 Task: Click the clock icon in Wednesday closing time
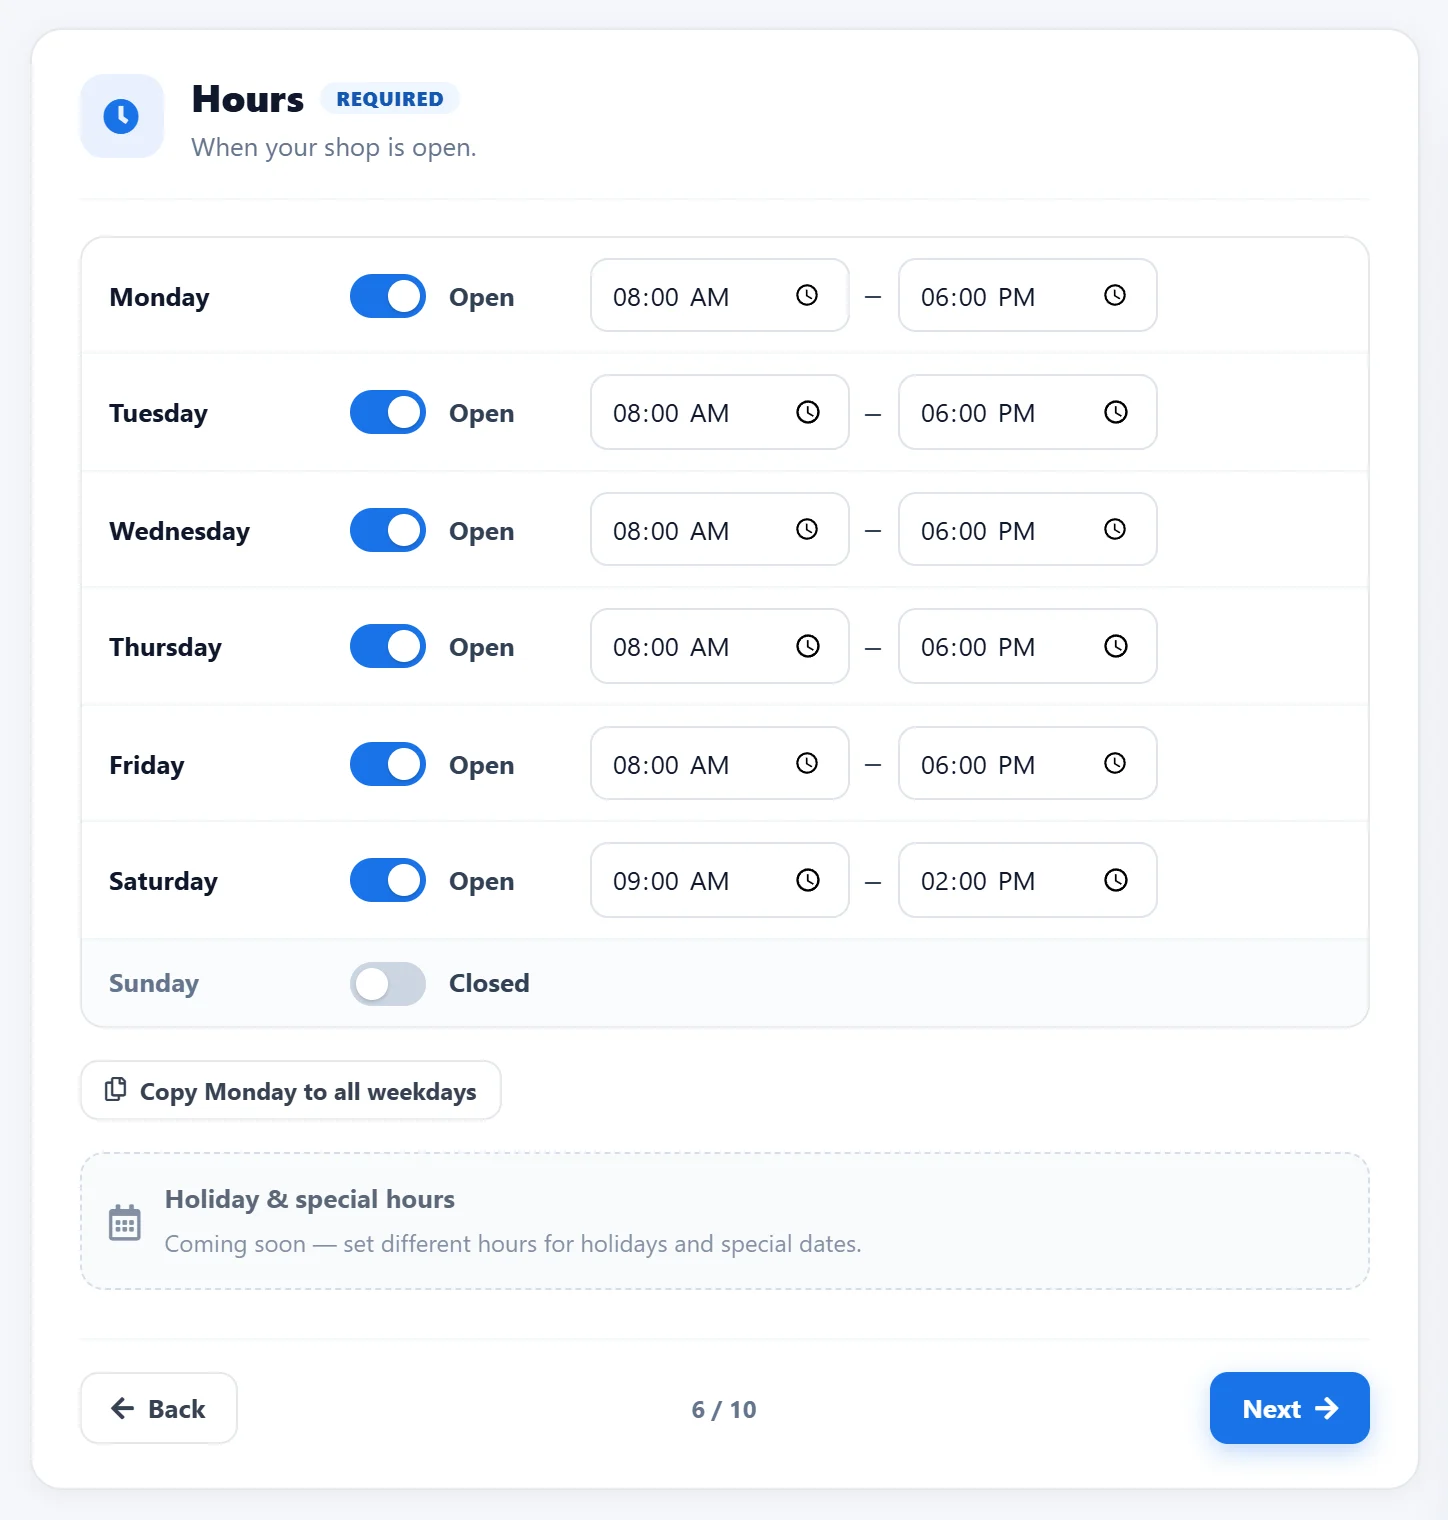tap(1115, 529)
